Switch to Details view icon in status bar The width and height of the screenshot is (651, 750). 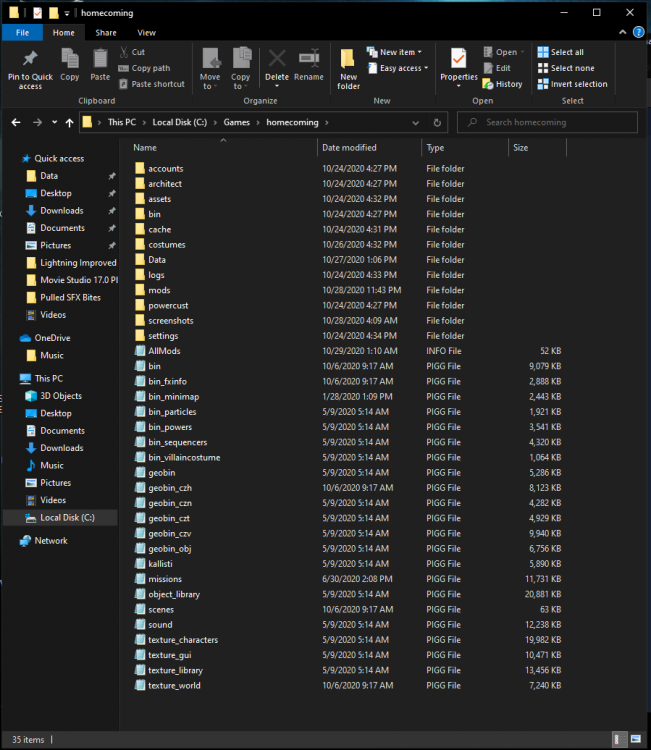(618, 739)
